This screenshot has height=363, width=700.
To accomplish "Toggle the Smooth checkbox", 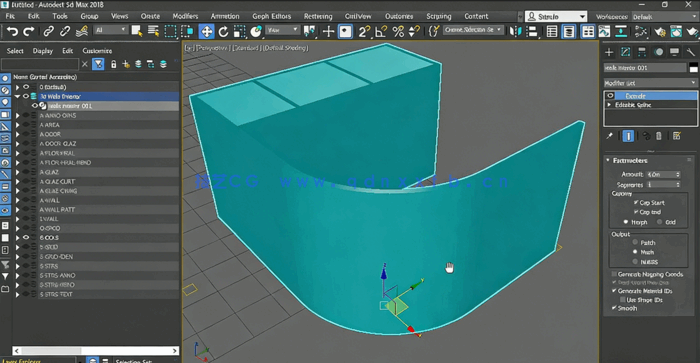I will pos(614,308).
